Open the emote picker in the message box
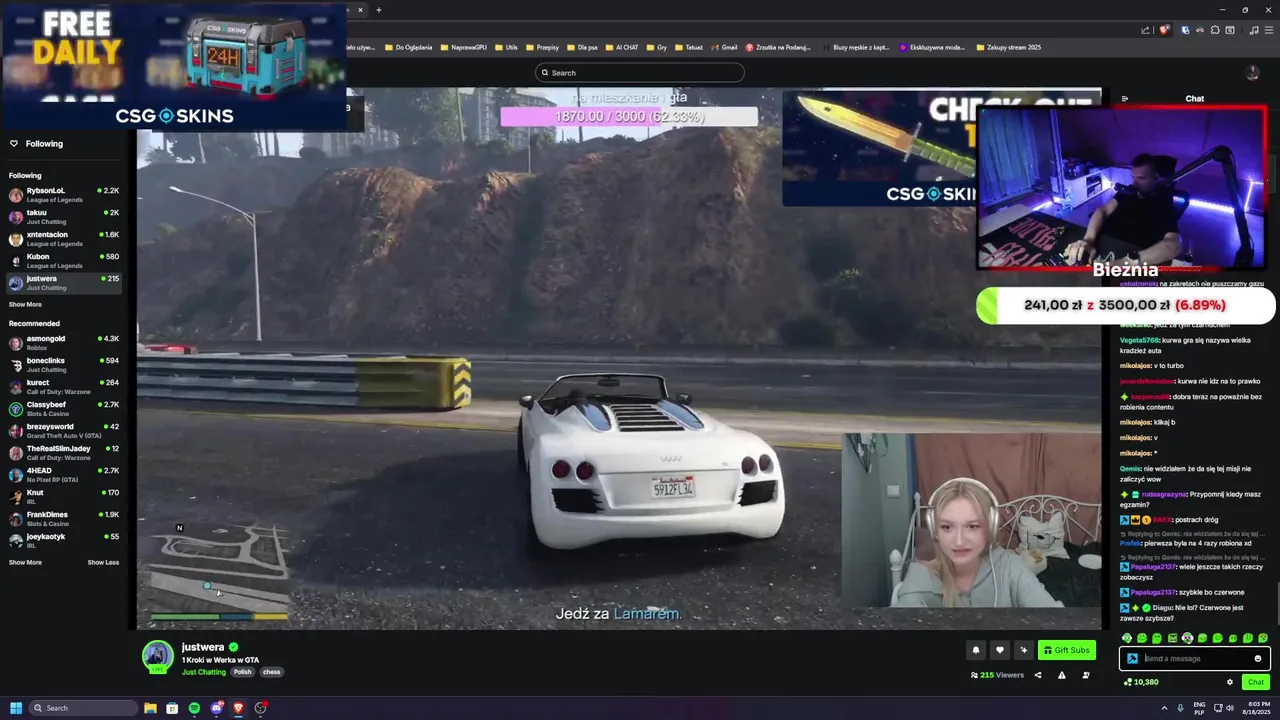 pos(1258,659)
